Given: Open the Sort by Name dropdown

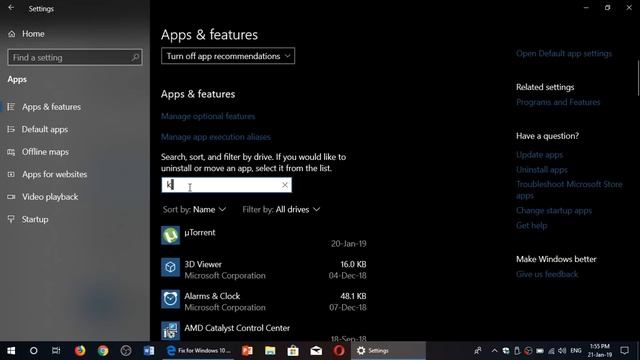Looking at the screenshot, I should pyautogui.click(x=194, y=209).
